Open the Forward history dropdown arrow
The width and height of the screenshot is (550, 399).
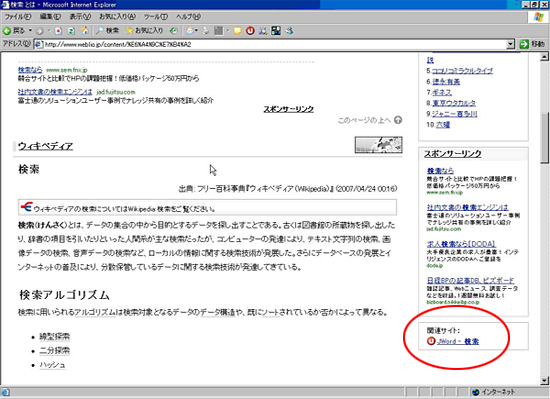tap(49, 31)
